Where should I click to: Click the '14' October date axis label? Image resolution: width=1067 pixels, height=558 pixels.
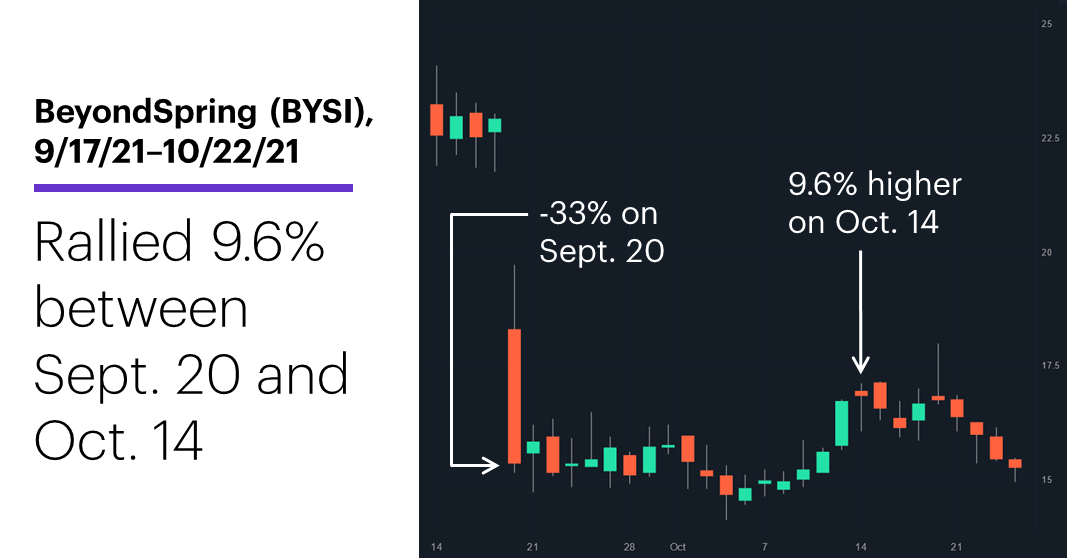(861, 547)
